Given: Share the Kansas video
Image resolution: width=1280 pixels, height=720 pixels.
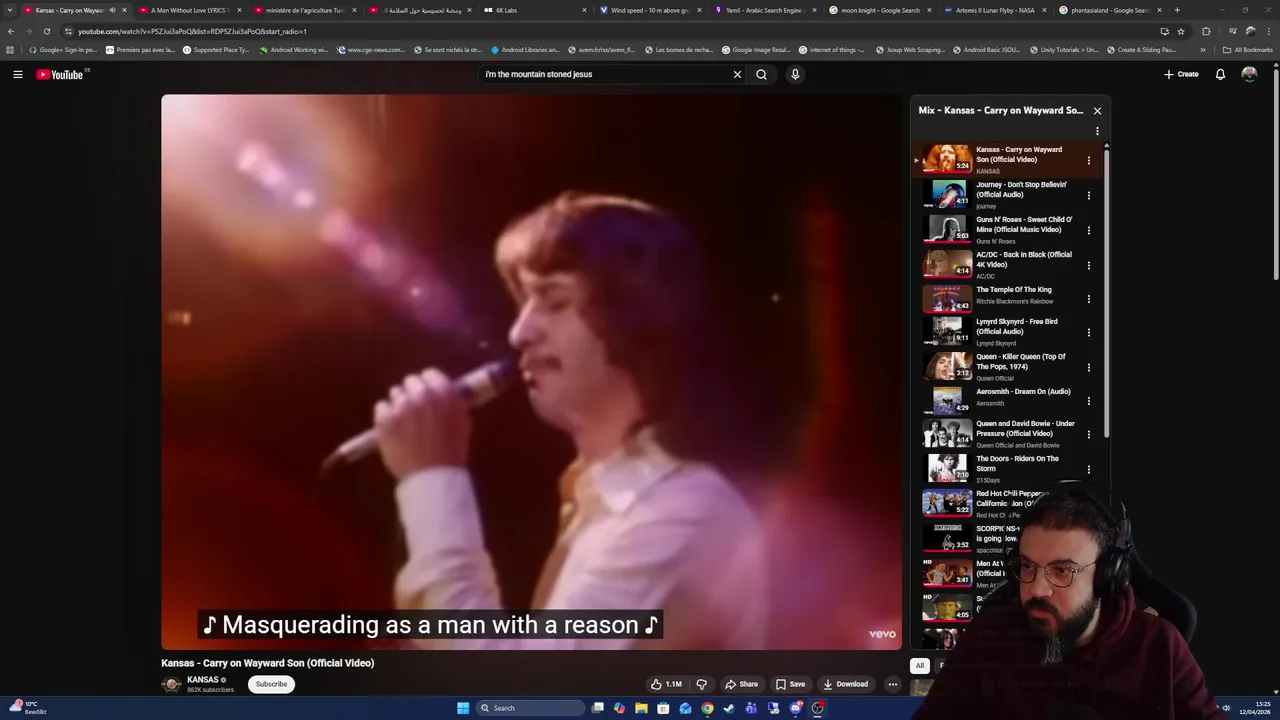Looking at the screenshot, I should [x=741, y=684].
